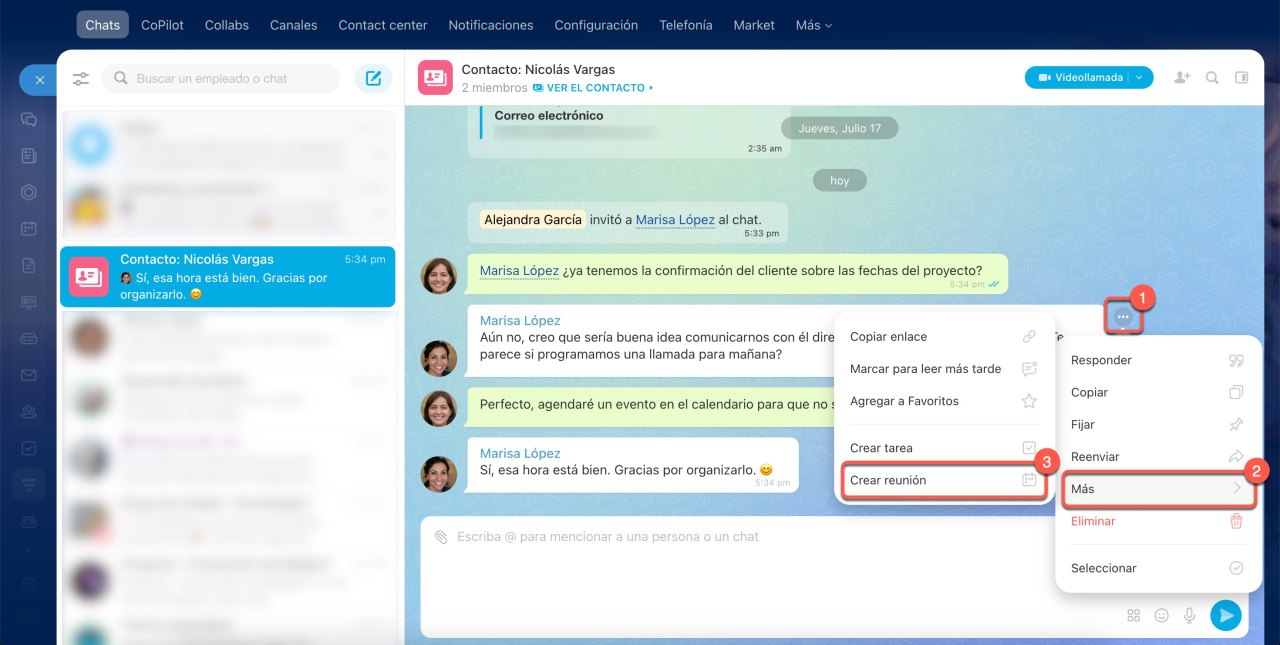Click the Marisa López mention link
The width and height of the screenshot is (1280, 645).
click(x=519, y=271)
